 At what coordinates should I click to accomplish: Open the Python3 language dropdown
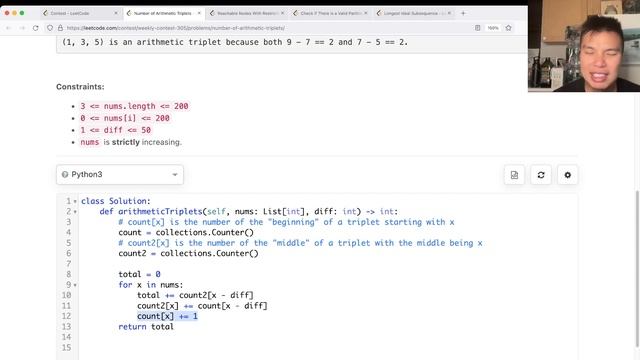(x=120, y=175)
